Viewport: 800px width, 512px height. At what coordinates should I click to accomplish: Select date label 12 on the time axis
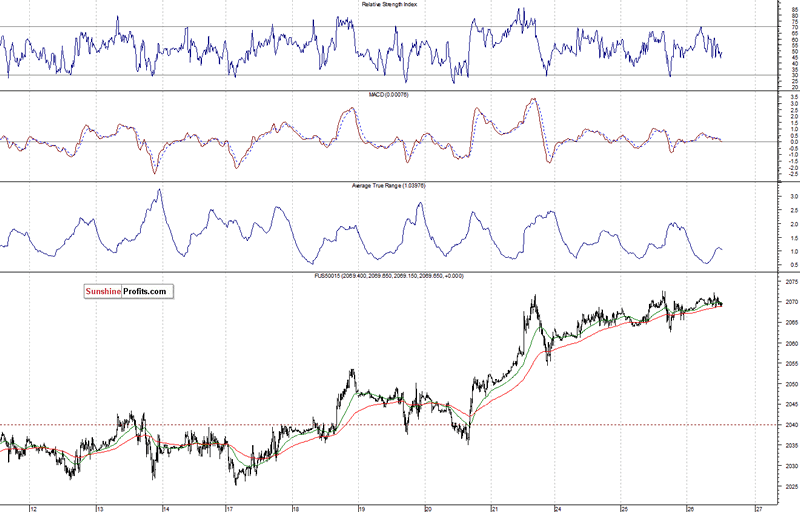34,508
